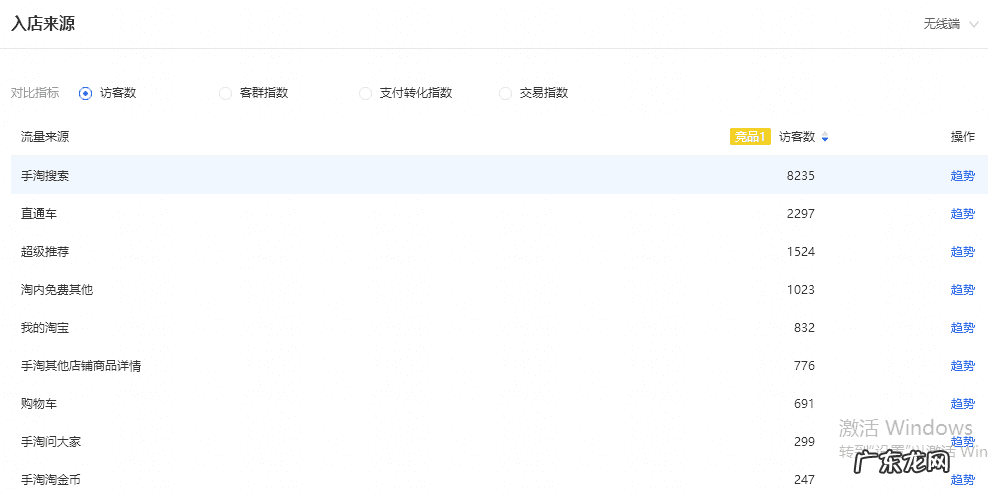
Task: Click the 淘内免费其他 source name
Action: pyautogui.click(x=57, y=289)
